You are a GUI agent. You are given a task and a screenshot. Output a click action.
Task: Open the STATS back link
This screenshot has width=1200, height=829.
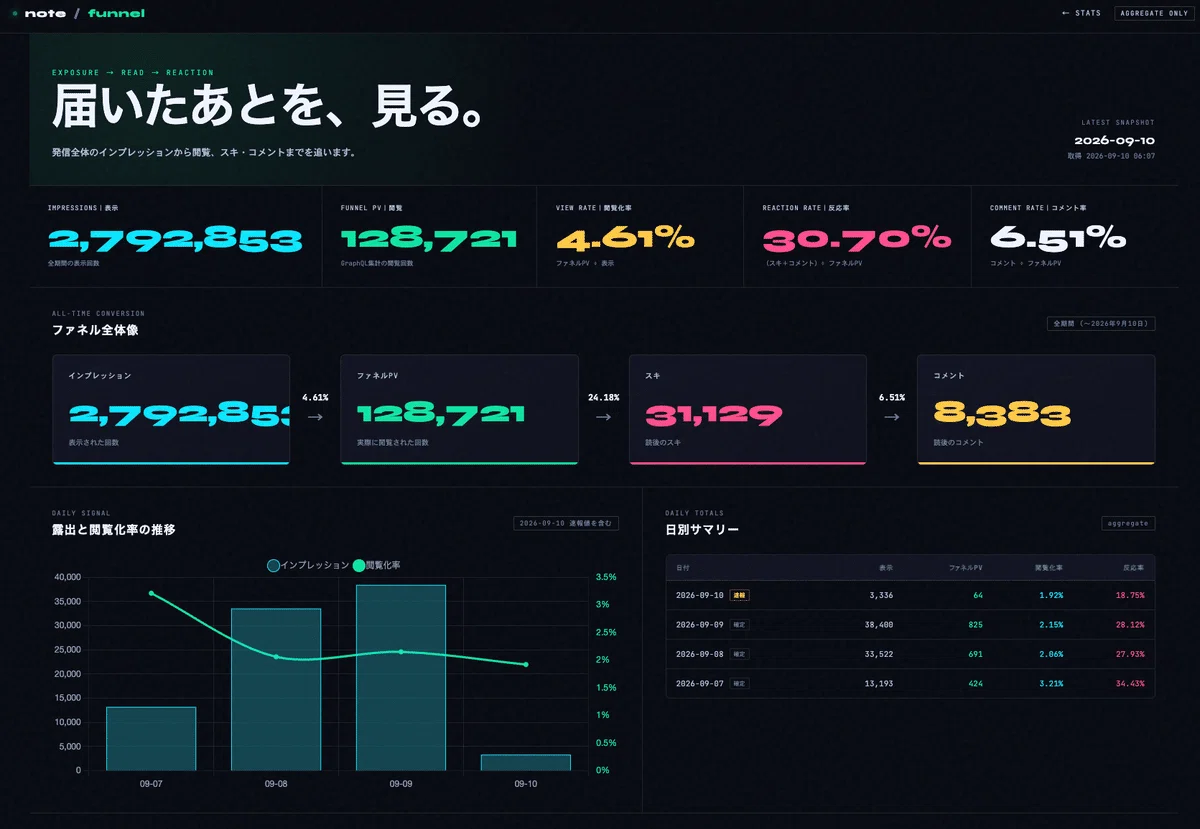coord(1081,13)
